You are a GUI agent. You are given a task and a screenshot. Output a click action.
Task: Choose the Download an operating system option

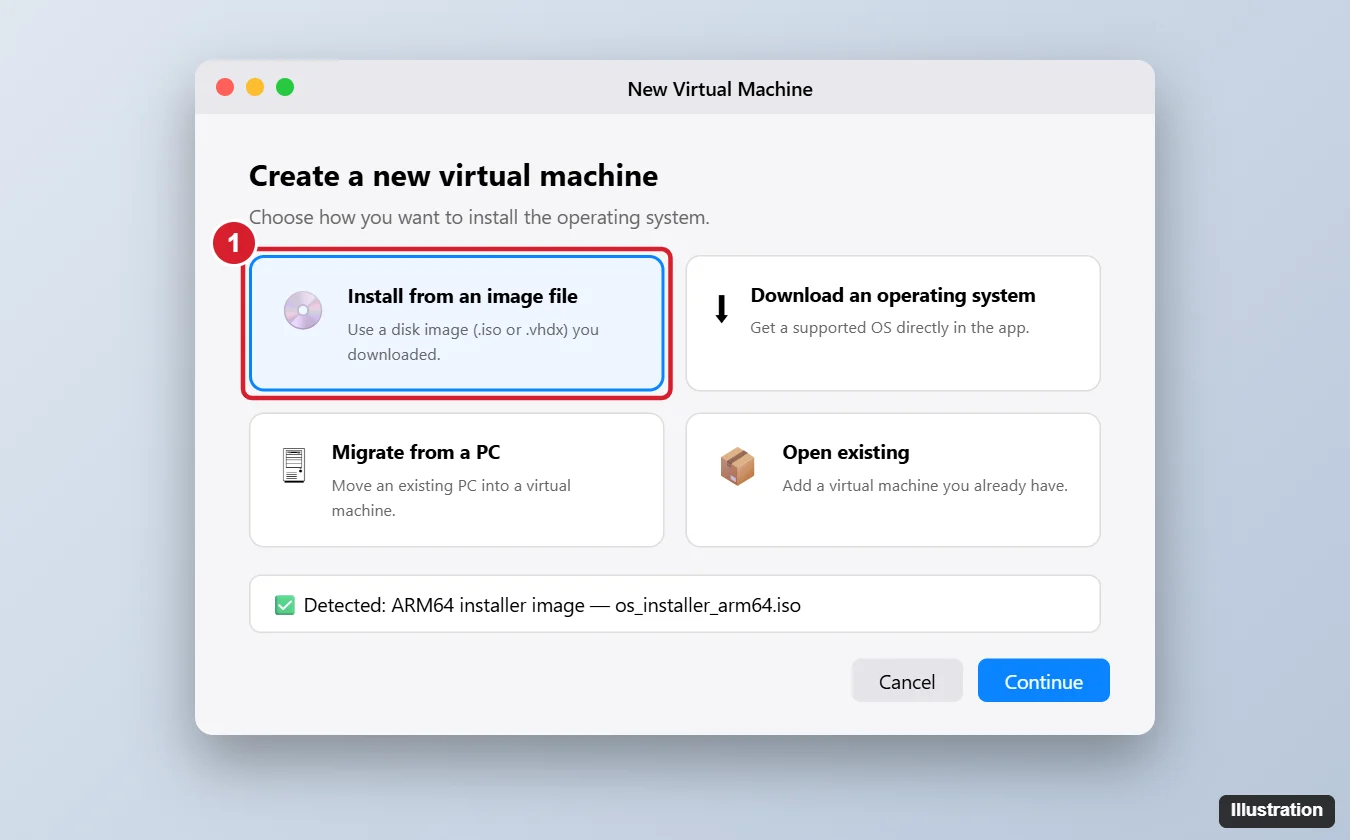893,323
